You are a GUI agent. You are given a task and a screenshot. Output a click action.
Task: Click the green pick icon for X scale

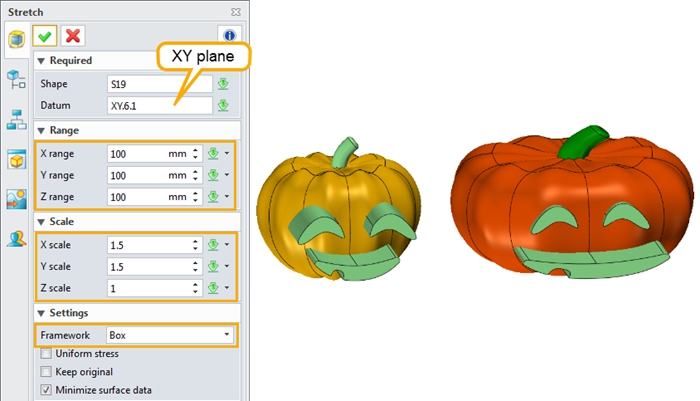(213, 245)
